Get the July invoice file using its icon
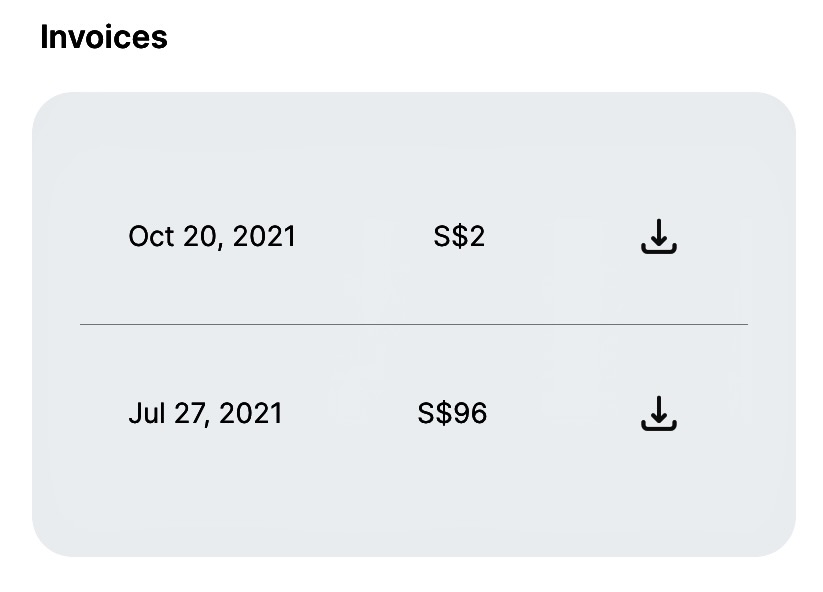This screenshot has height=592, width=823. [x=659, y=414]
